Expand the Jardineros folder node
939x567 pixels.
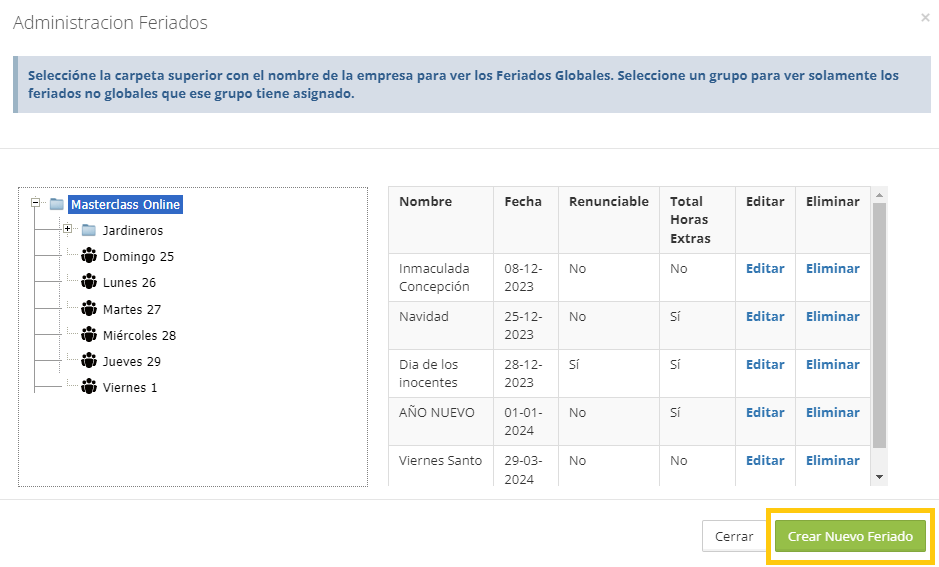(x=67, y=229)
